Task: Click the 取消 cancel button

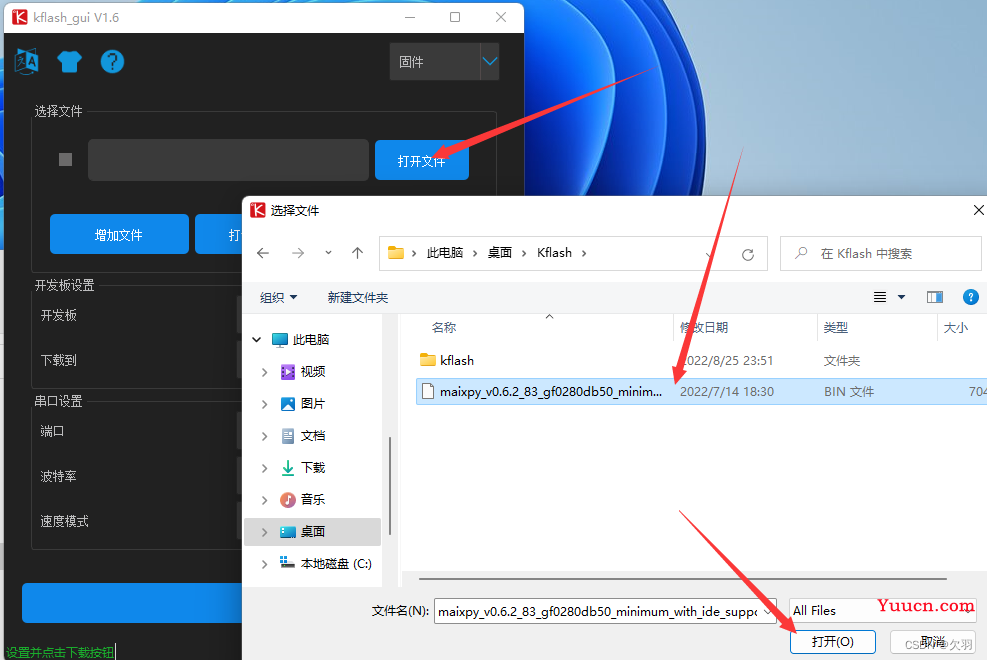Action: coord(932,642)
